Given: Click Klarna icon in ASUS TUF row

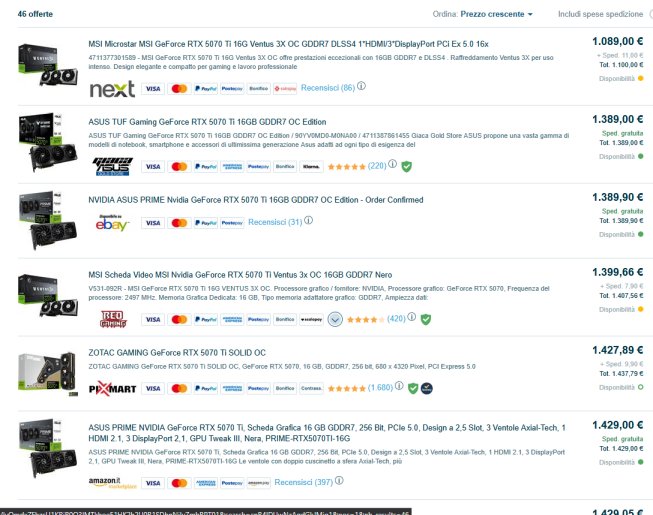Looking at the screenshot, I should tap(311, 167).
